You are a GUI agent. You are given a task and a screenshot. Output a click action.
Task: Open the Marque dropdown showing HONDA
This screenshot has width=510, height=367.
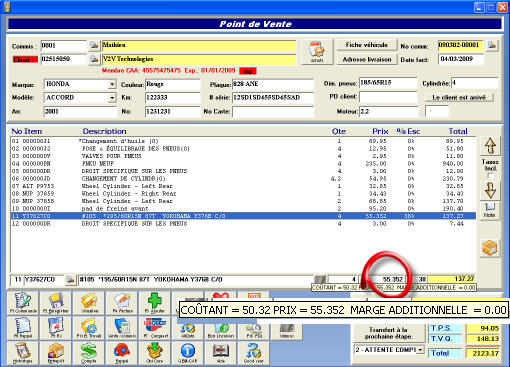112,85
